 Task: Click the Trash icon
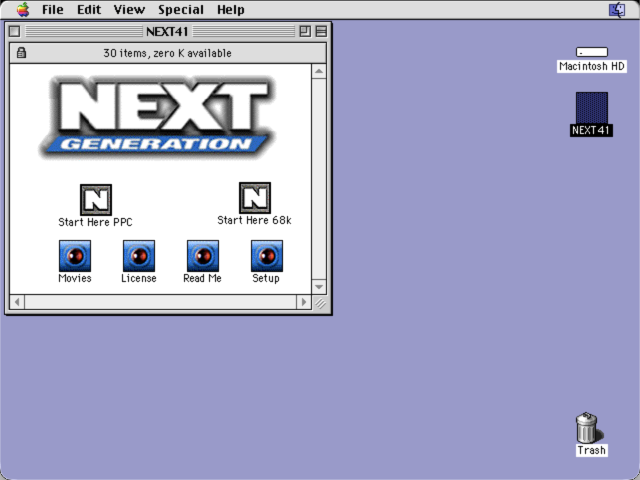click(587, 427)
